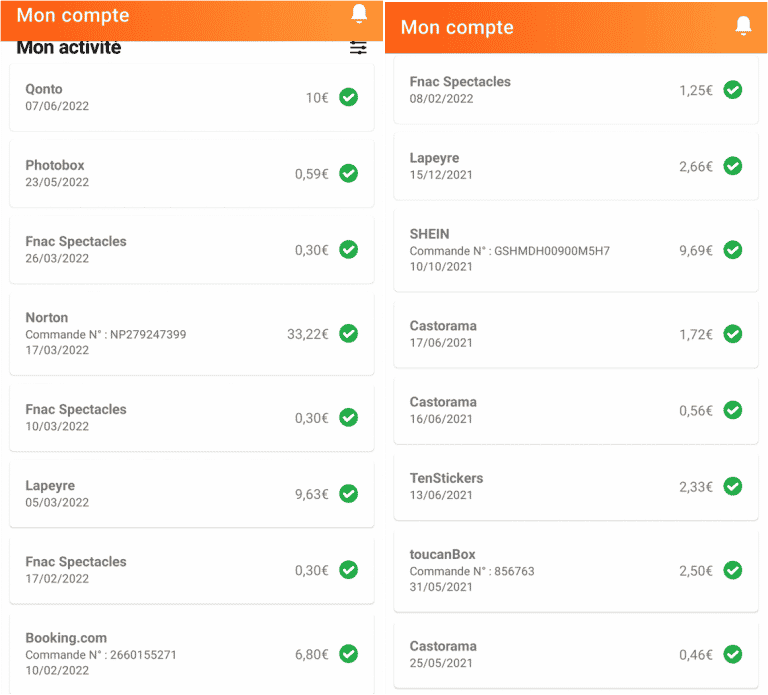Tap the notification bell in right header
Screen dimensions: 768x695
pyautogui.click(x=743, y=26)
